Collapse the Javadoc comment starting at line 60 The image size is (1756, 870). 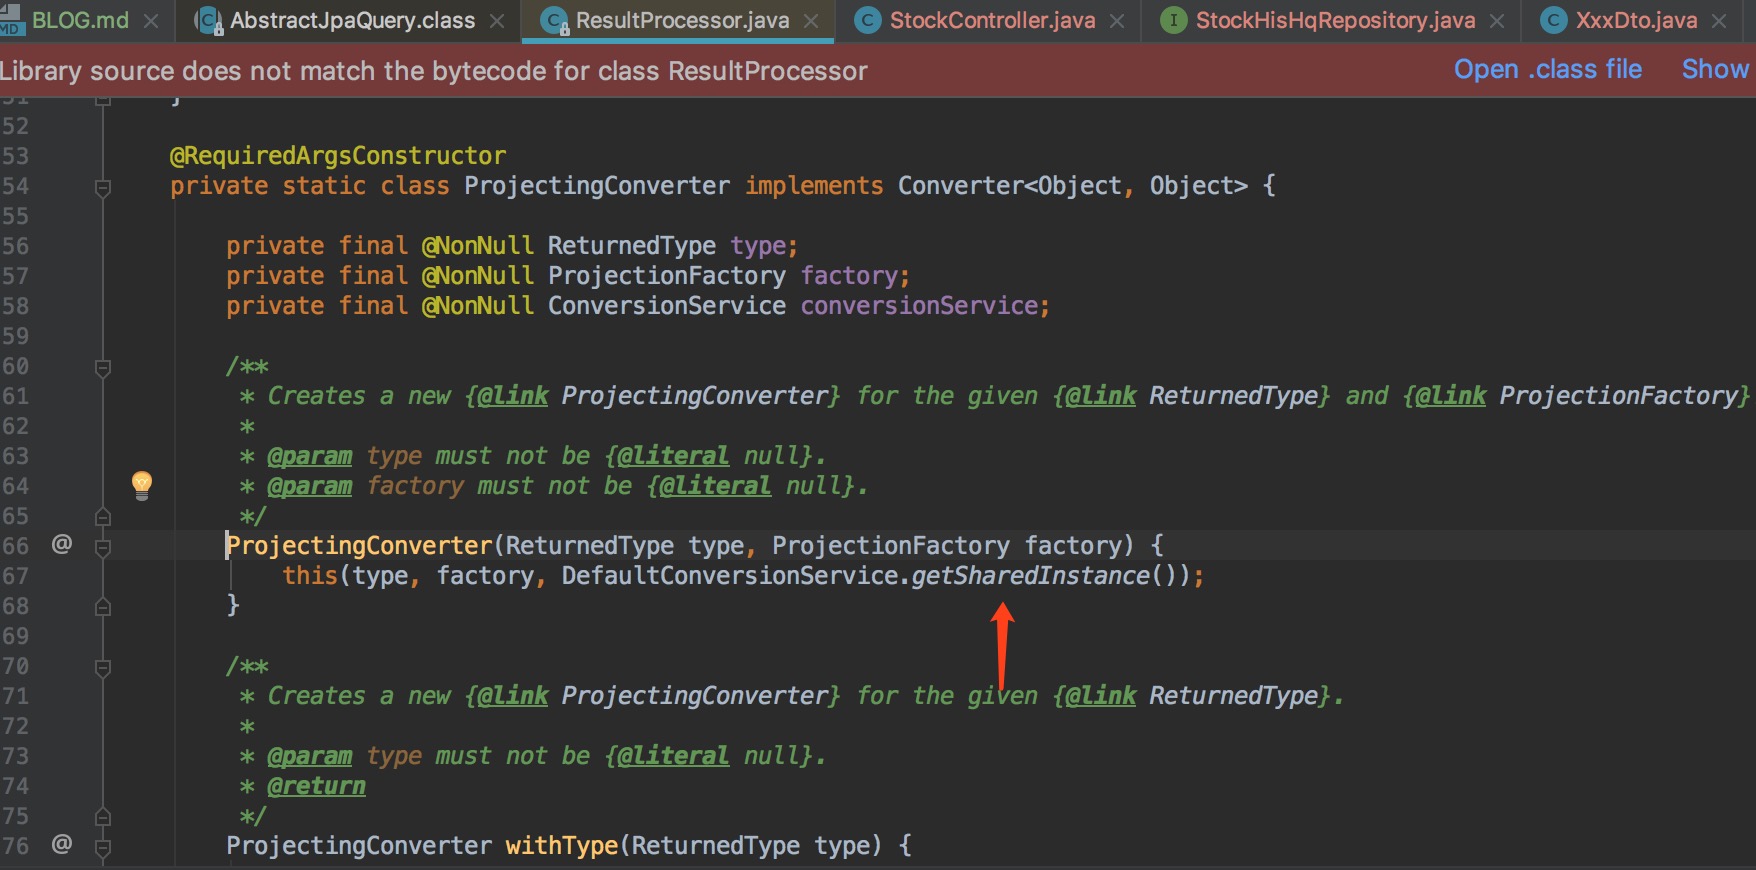102,367
